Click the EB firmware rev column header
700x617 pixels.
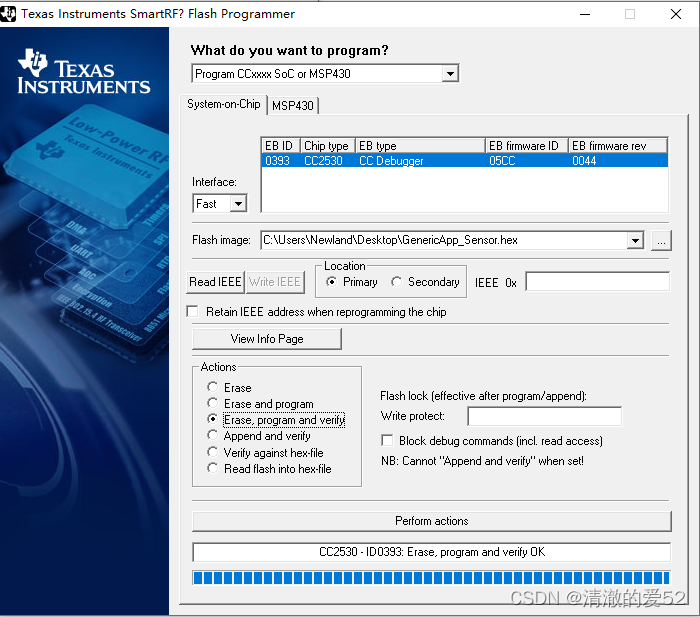click(x=618, y=146)
